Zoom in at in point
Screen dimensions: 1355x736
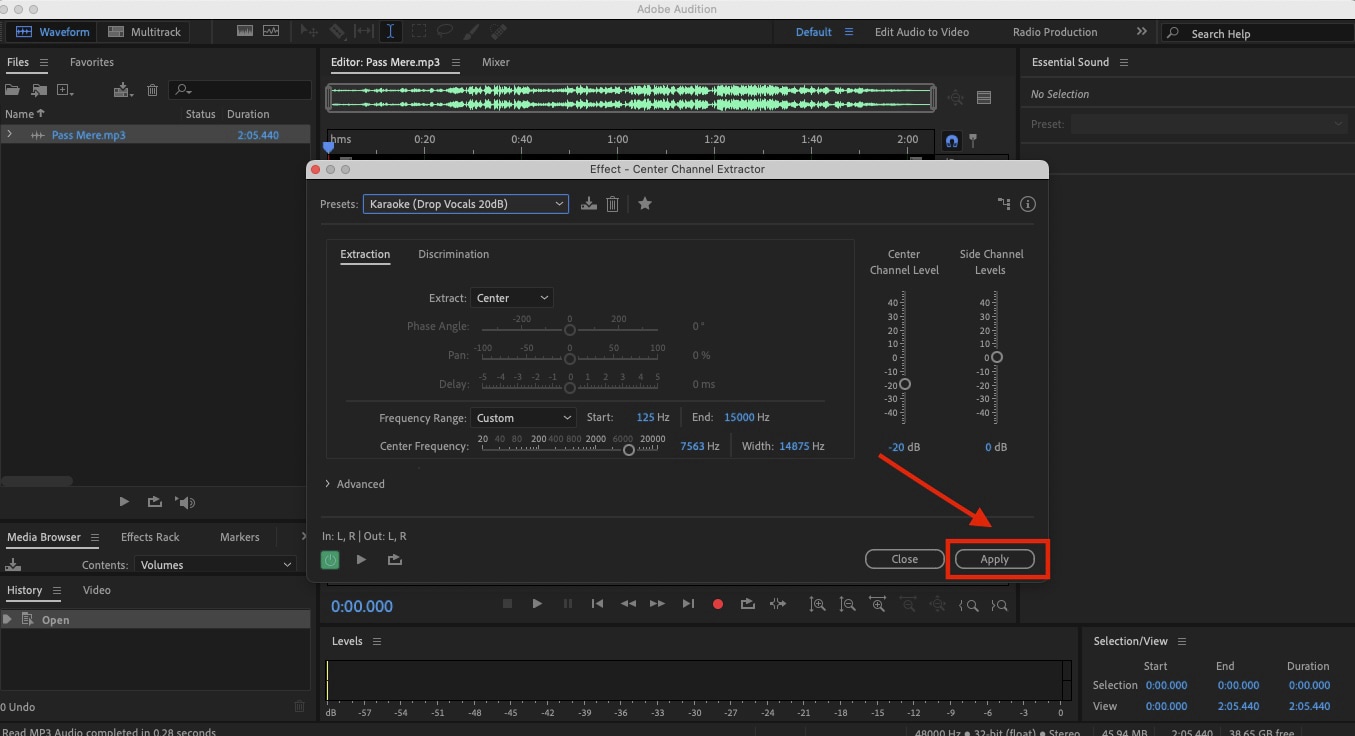968,605
